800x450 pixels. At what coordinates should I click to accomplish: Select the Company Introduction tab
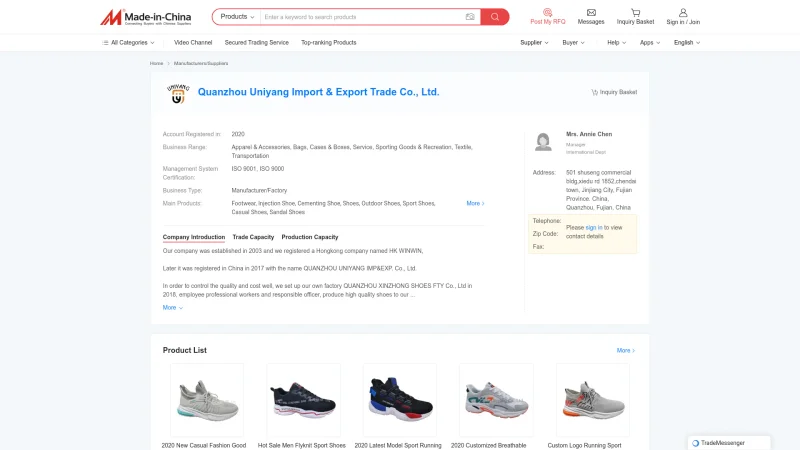coord(194,237)
